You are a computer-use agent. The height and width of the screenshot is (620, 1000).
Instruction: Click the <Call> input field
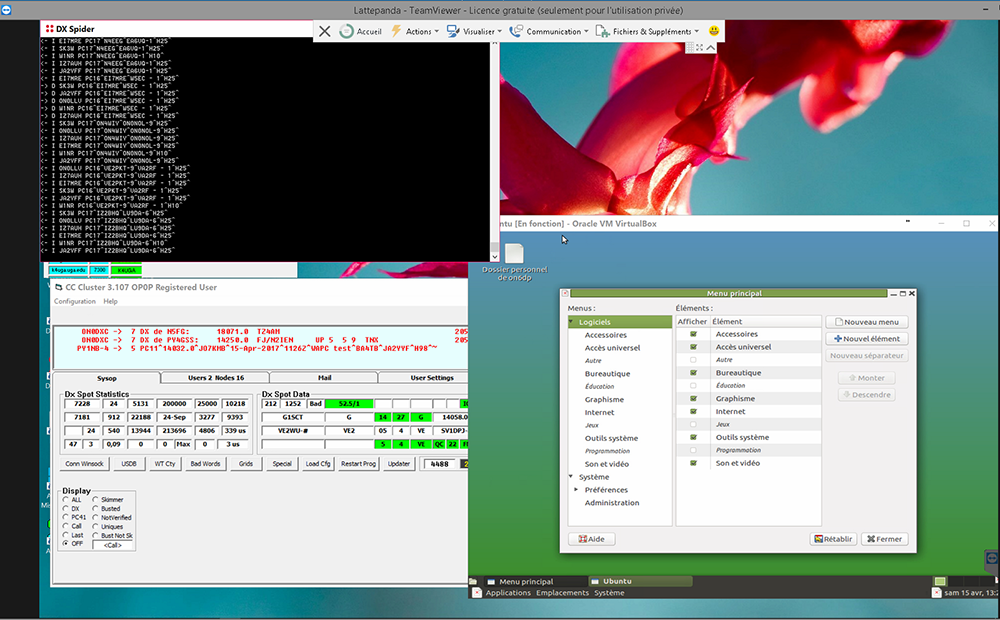113,545
